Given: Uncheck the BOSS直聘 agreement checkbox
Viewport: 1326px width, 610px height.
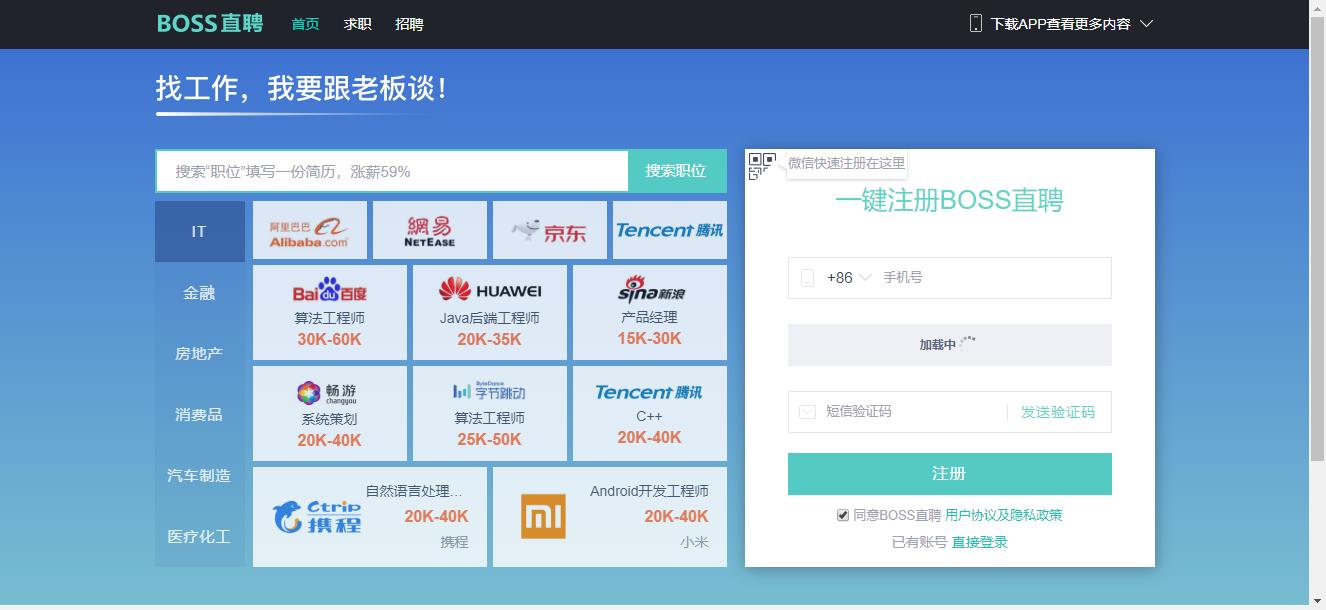Looking at the screenshot, I should coord(841,515).
